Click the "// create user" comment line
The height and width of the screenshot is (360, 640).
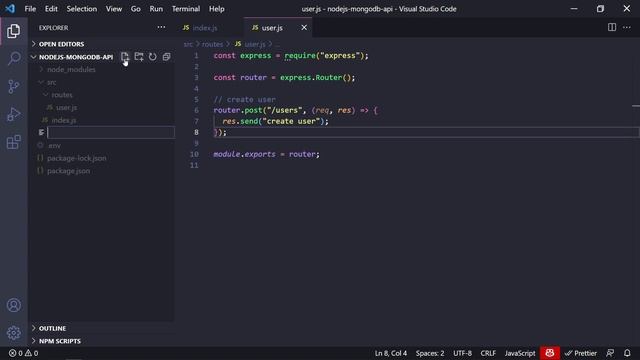click(x=244, y=100)
